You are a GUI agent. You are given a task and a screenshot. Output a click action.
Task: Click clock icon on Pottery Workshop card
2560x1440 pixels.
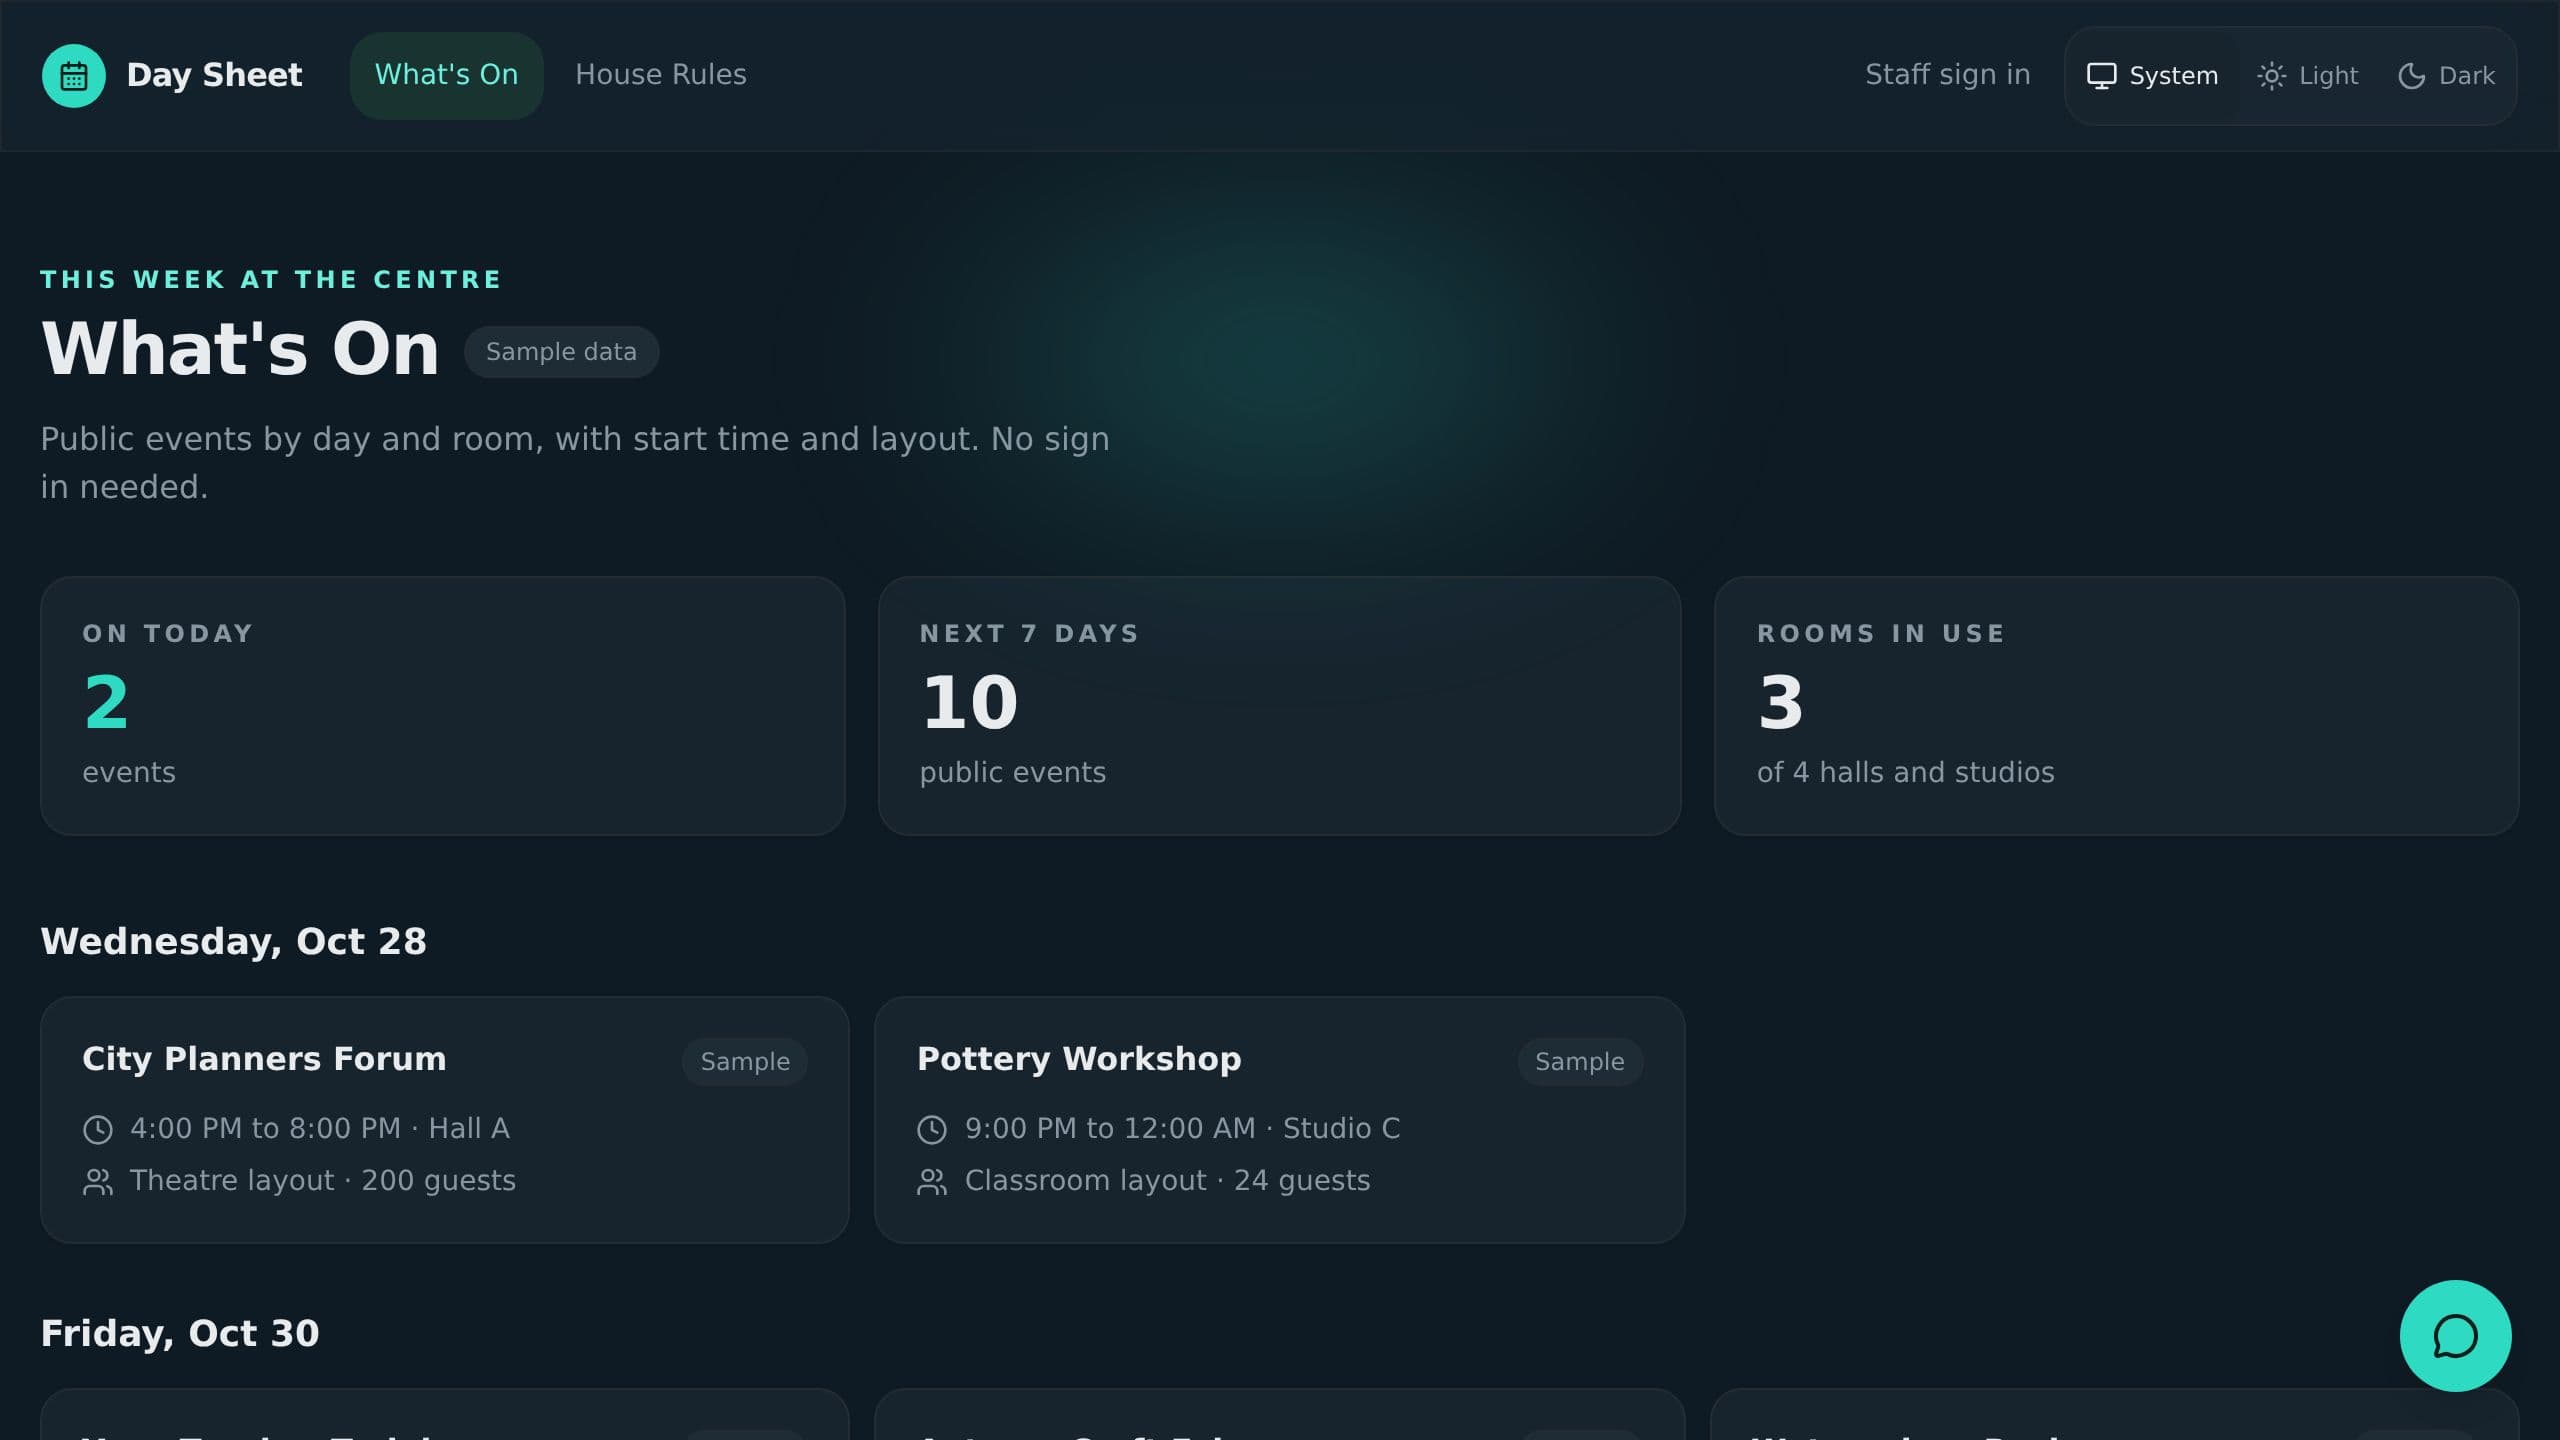(932, 1130)
